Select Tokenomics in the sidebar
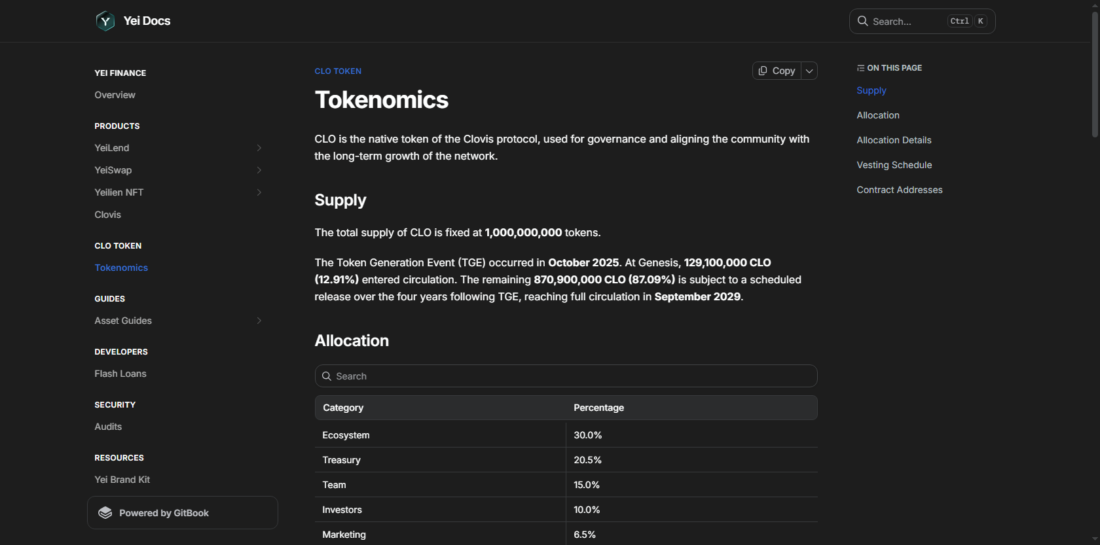 121,268
